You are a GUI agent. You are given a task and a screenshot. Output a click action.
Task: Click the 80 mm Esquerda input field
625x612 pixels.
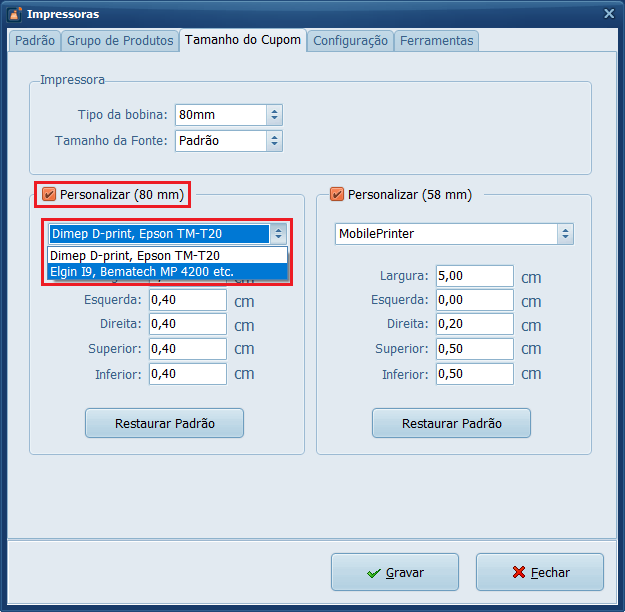[188, 300]
